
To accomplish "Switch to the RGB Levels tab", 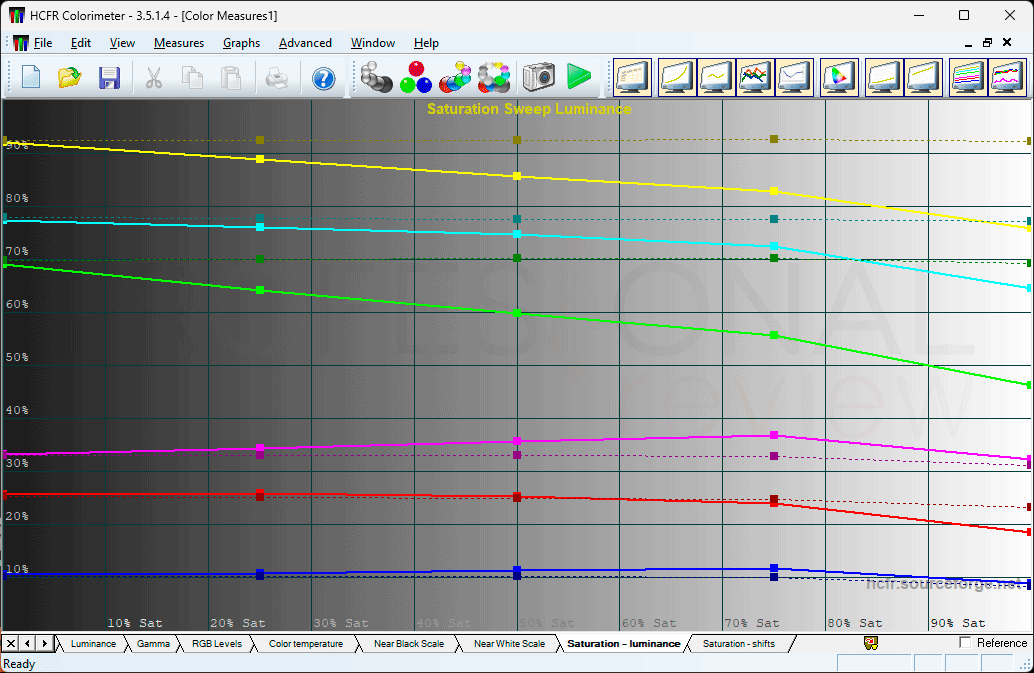I will [216, 644].
